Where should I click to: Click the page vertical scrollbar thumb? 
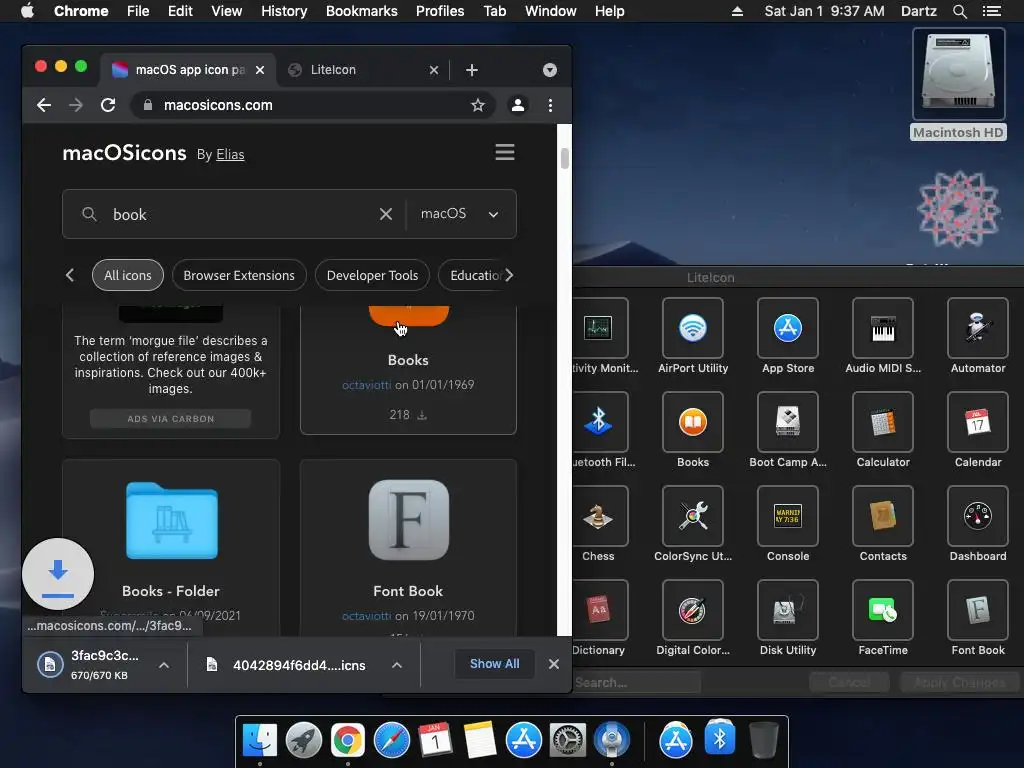pos(565,159)
